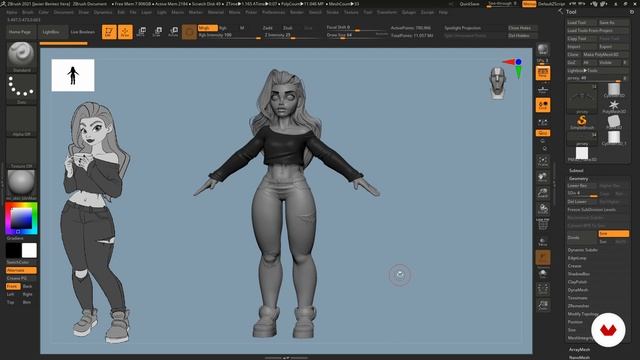Toggle the Floor grid
The image size is (640, 360).
(543, 89)
